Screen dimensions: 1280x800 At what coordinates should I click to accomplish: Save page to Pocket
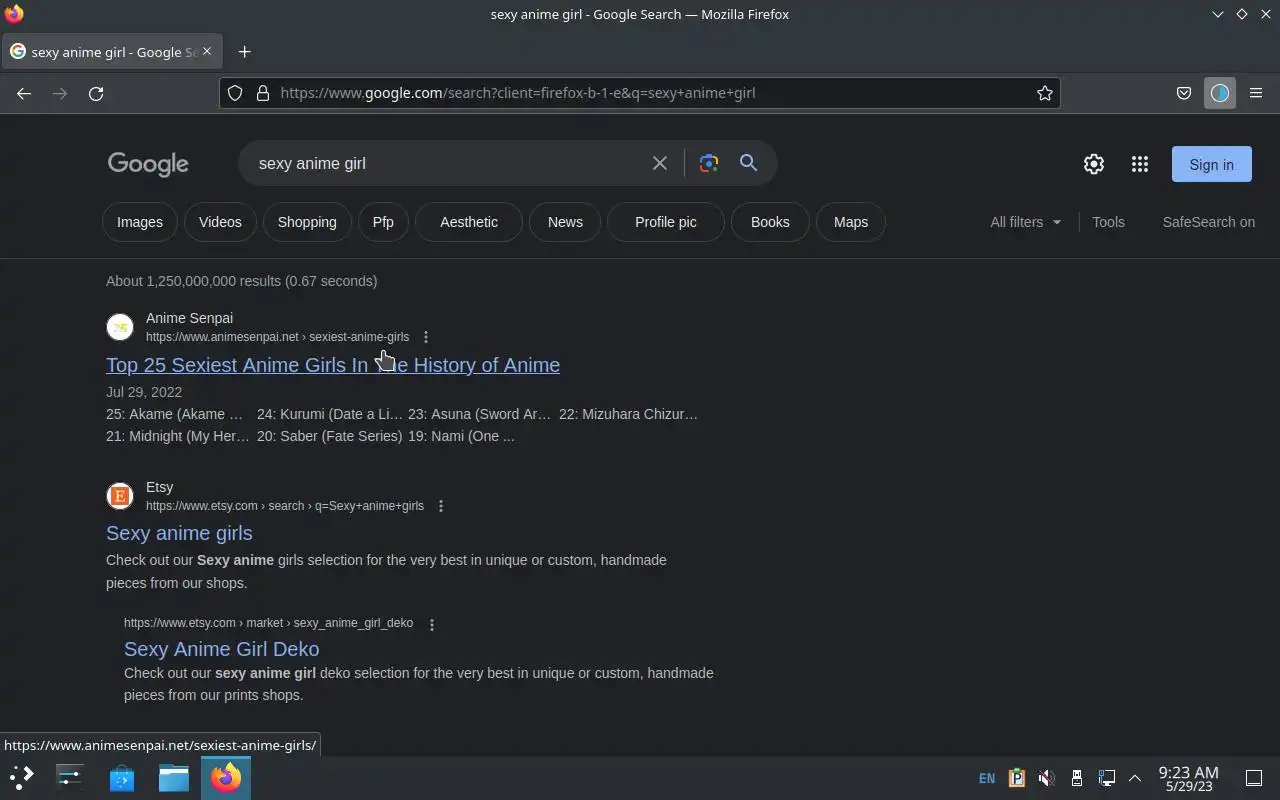pos(1183,93)
